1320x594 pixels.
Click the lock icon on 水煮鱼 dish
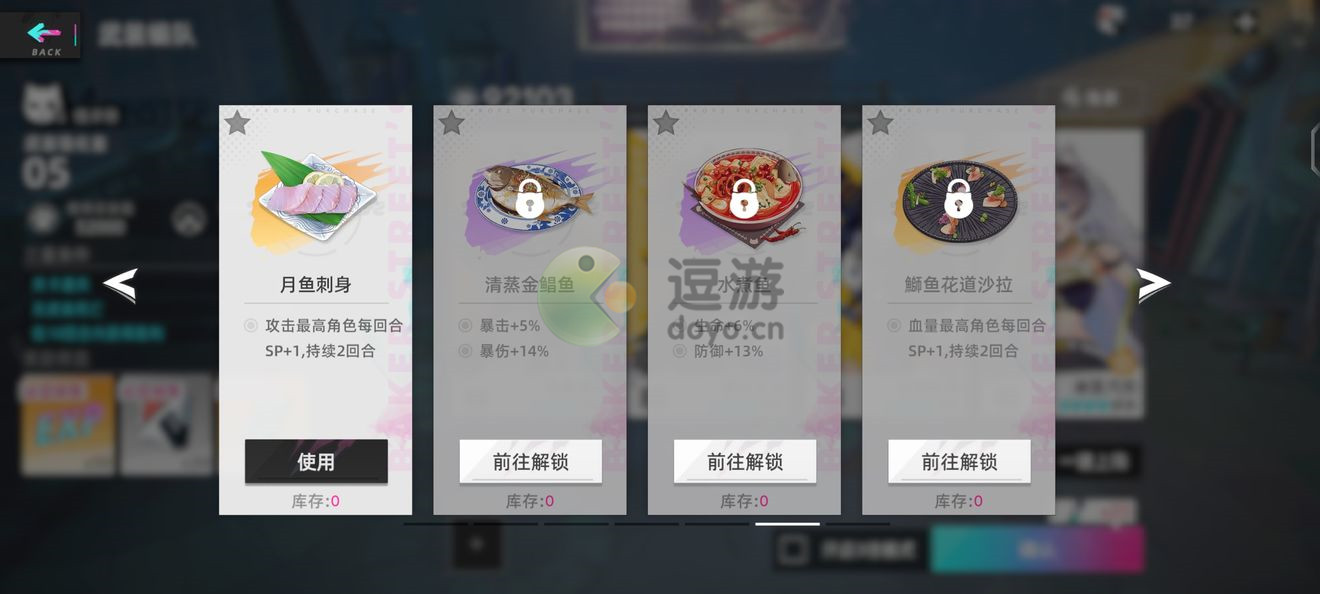pyautogui.click(x=743, y=199)
